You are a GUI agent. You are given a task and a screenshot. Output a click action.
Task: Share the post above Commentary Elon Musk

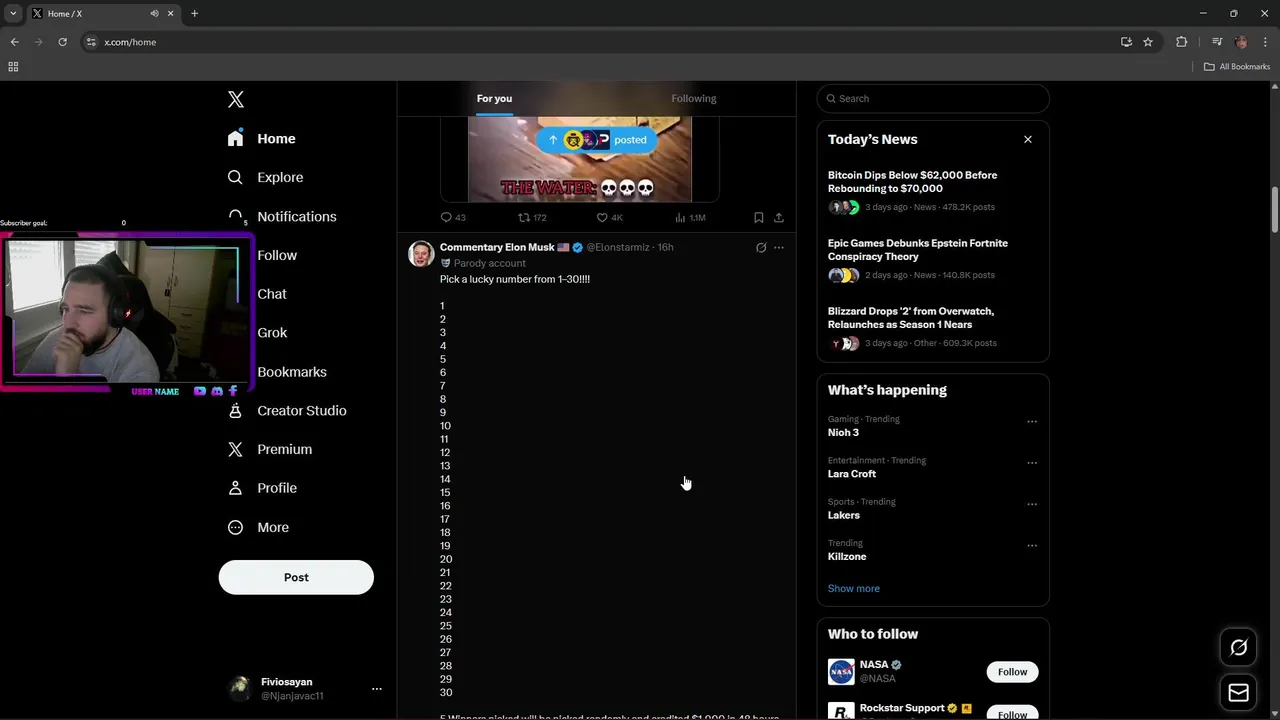(x=779, y=217)
